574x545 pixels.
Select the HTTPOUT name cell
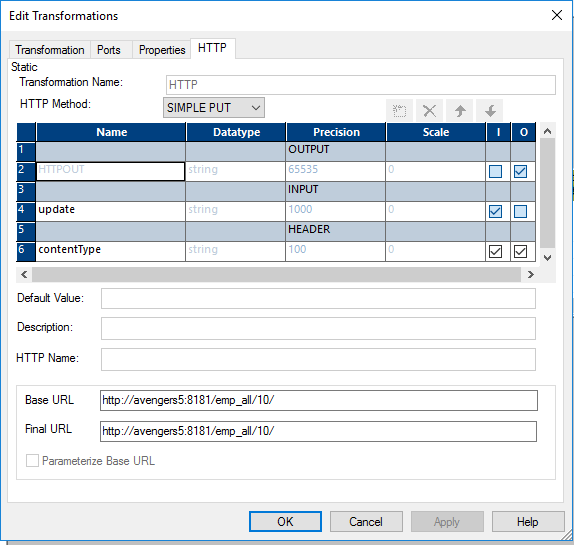(x=111, y=171)
